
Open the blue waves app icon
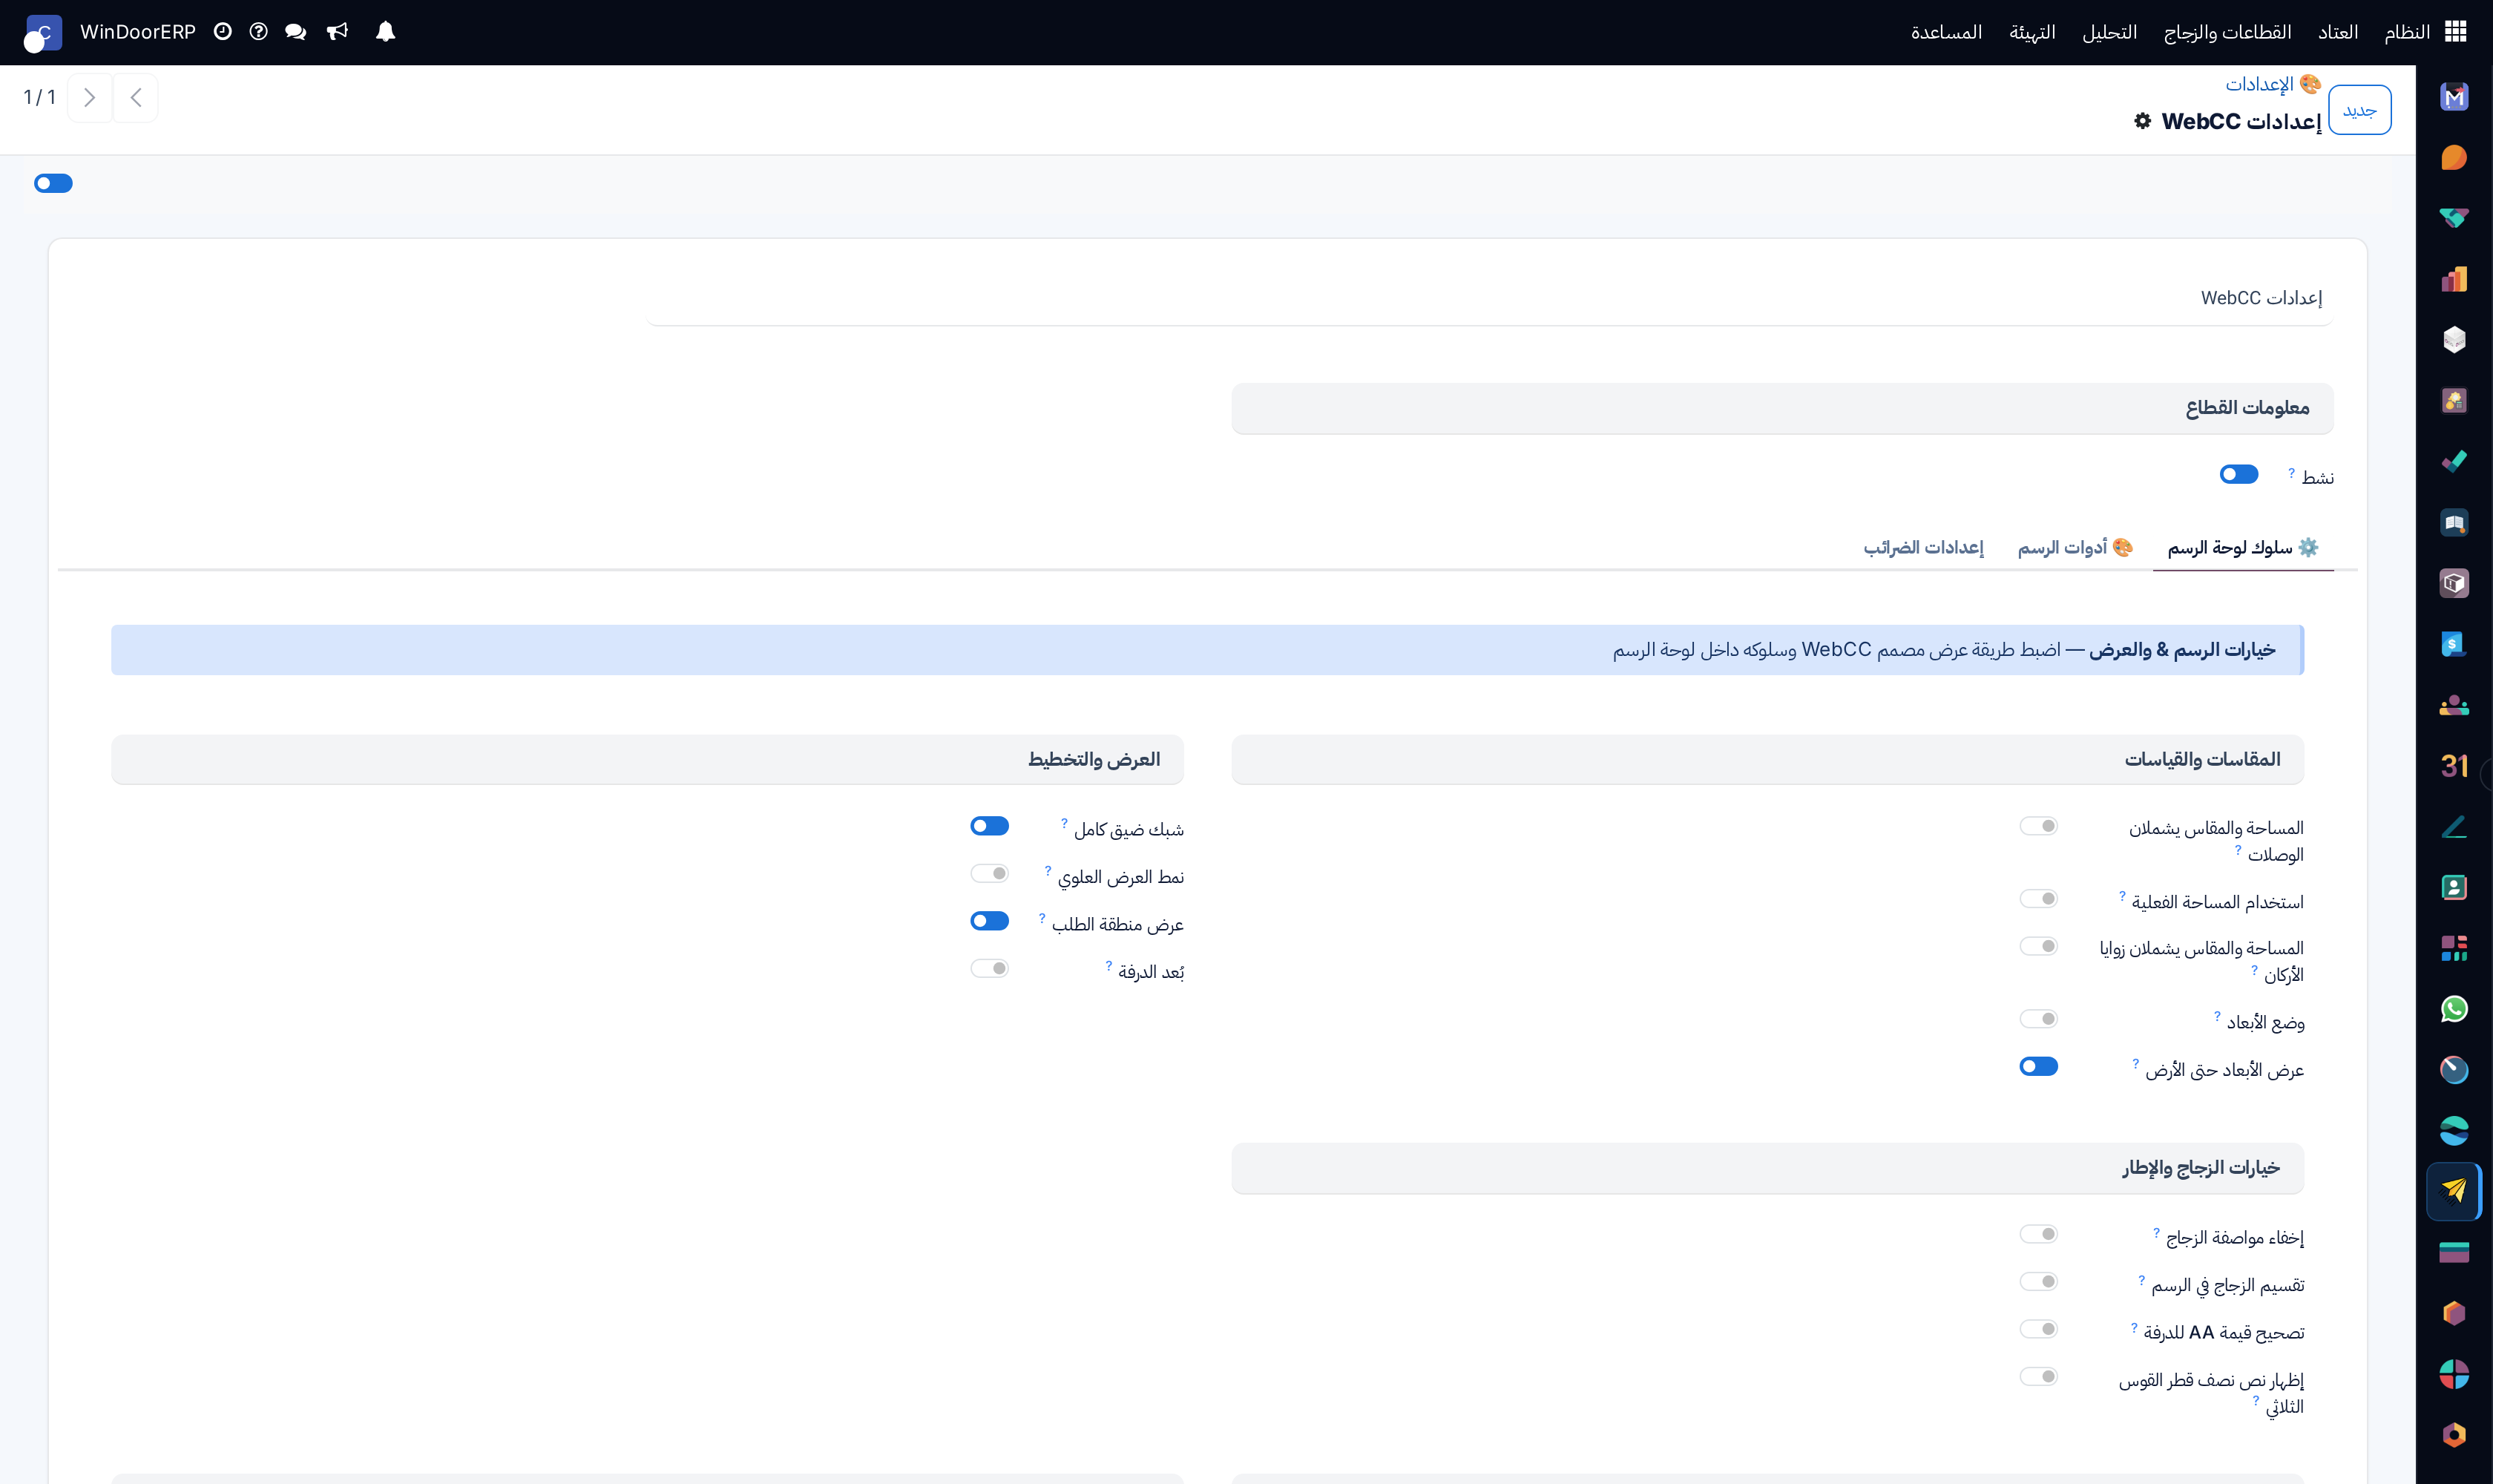[2454, 1131]
